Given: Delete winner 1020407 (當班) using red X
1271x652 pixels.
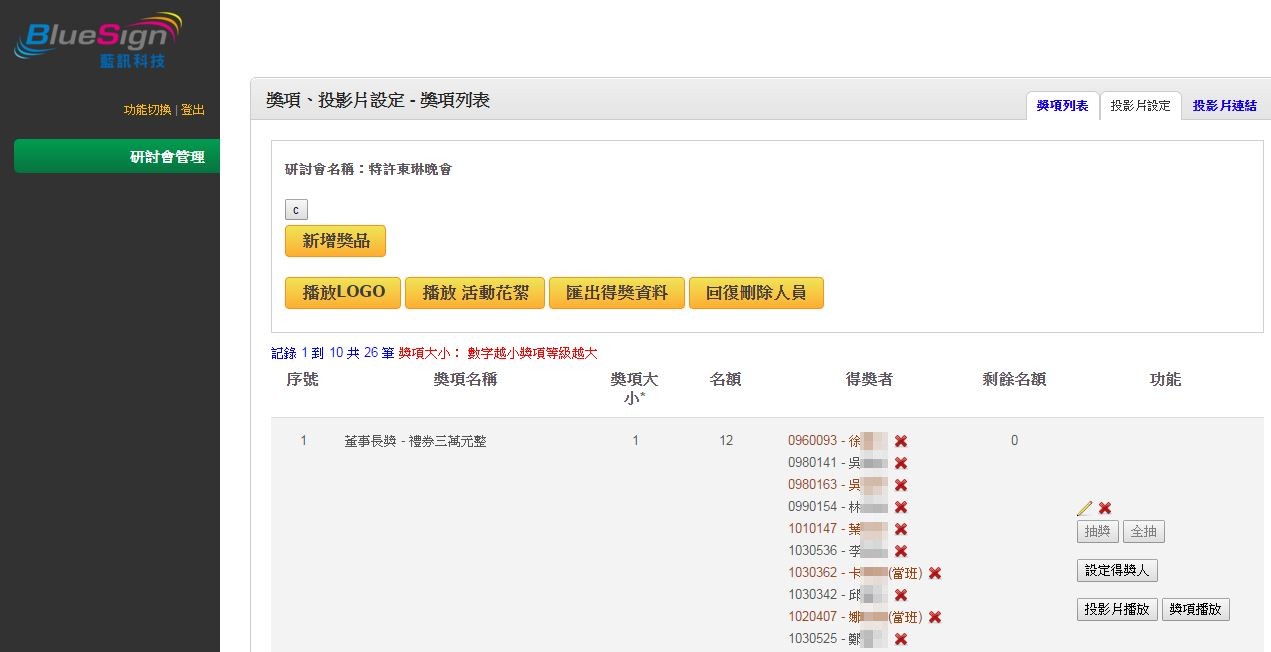Looking at the screenshot, I should 935,617.
